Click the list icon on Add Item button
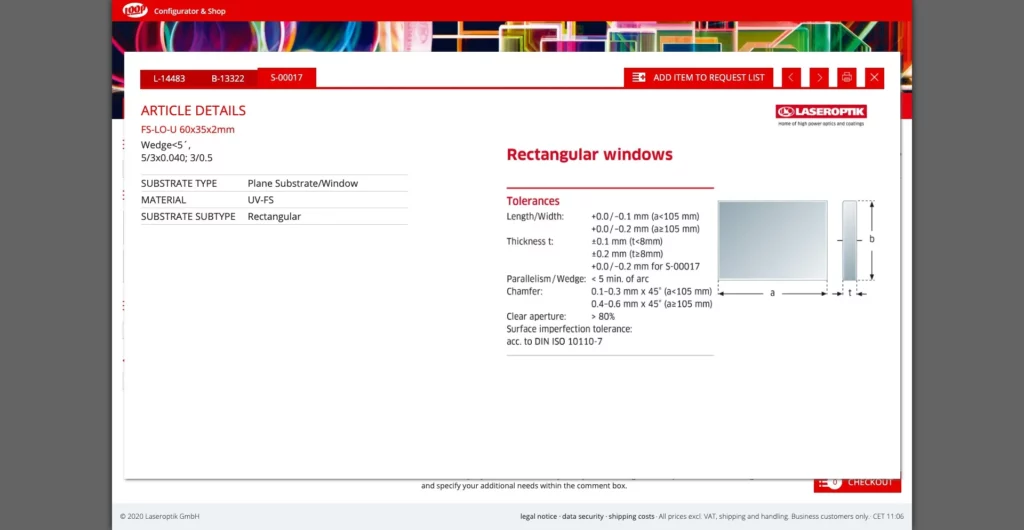Screen dimensions: 1024x530 click(x=639, y=77)
